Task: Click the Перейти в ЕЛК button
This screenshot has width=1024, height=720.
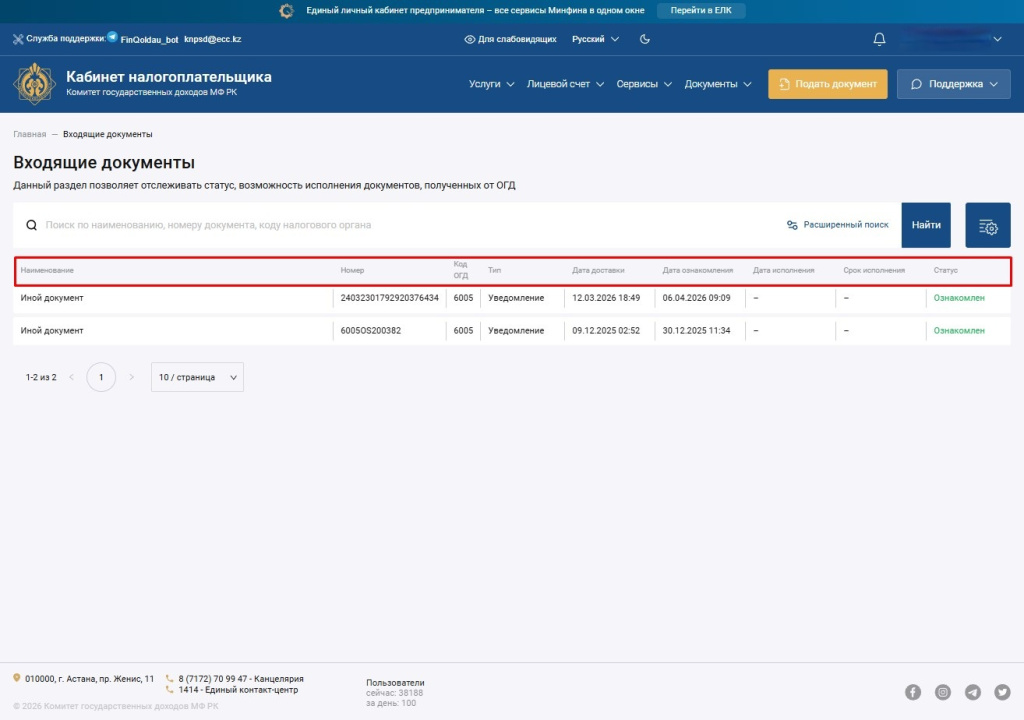Action: (701, 10)
